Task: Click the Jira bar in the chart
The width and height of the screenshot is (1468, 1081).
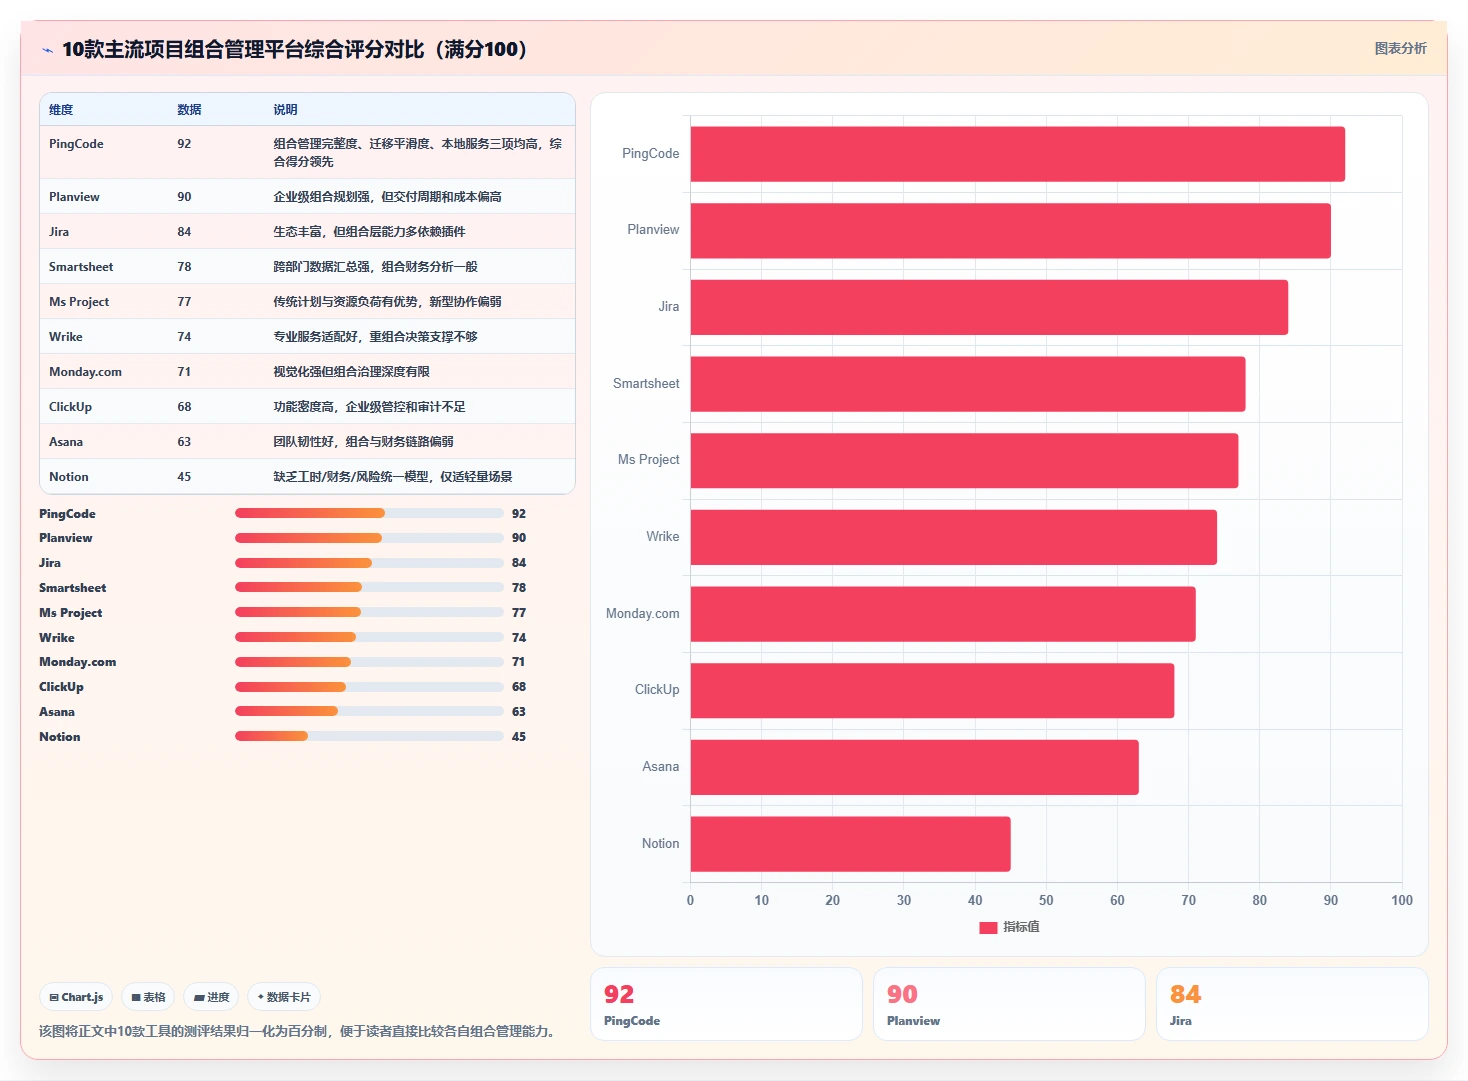Action: coord(989,307)
